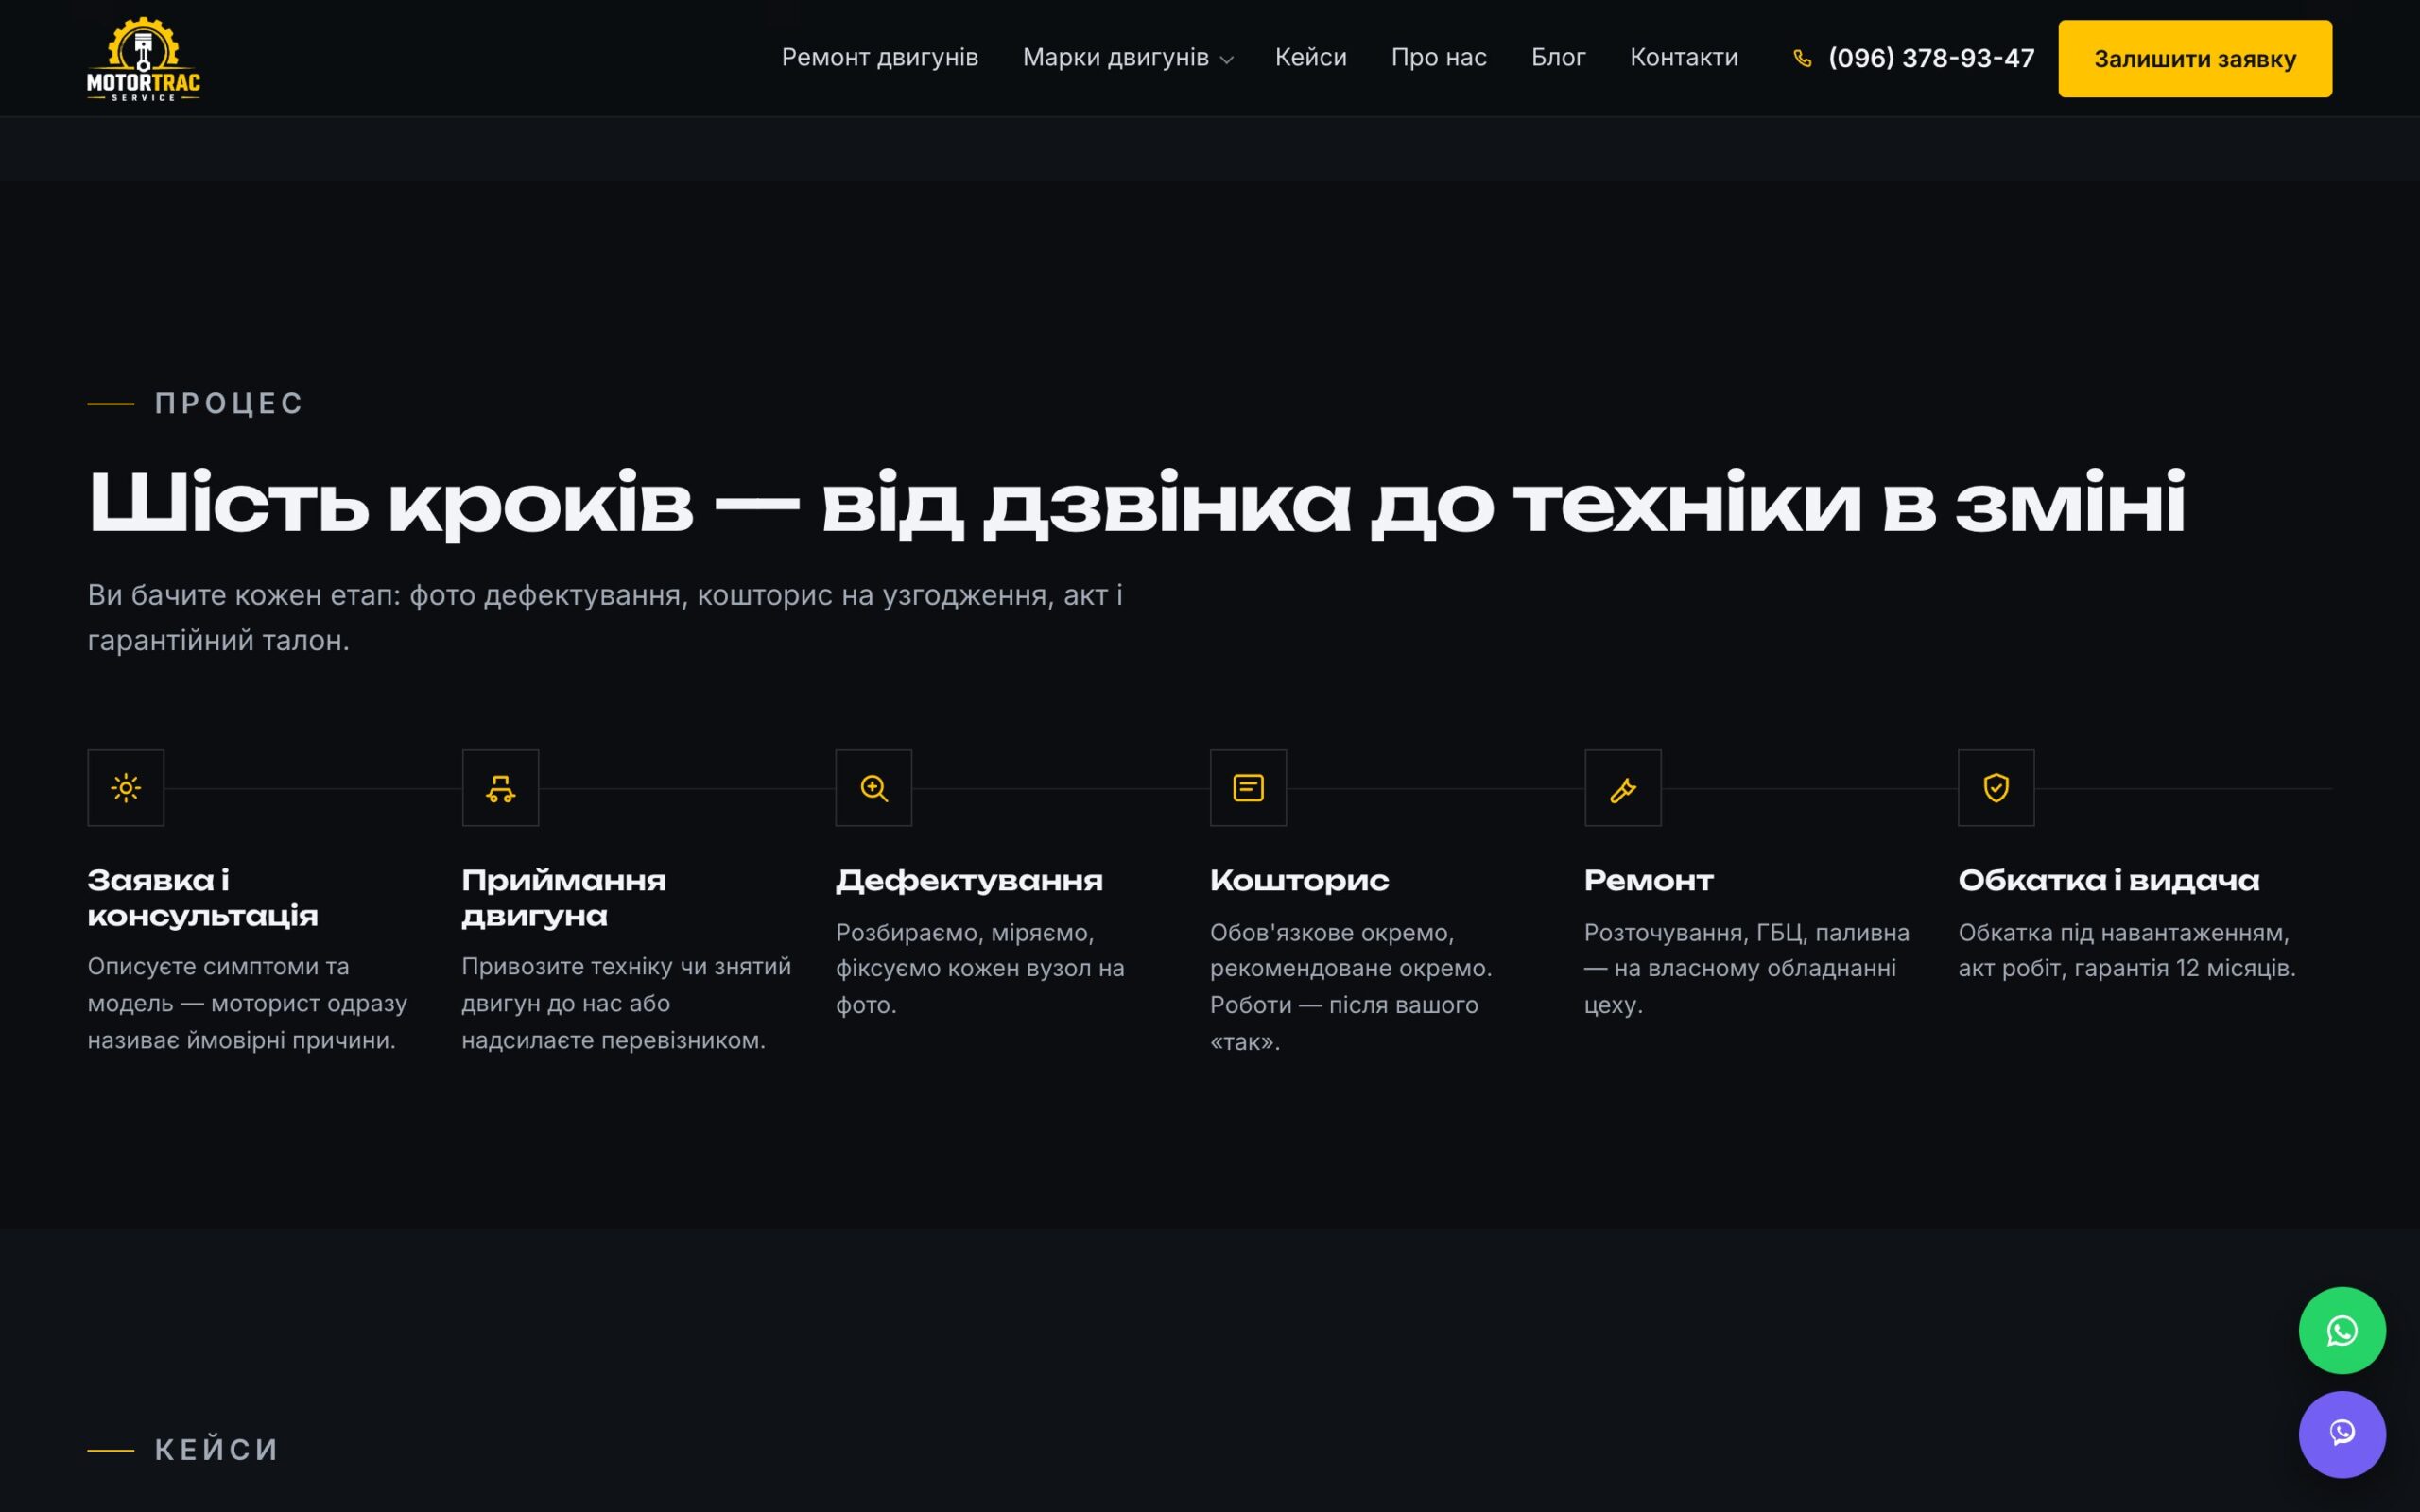Click the ПРОЦЕС section label

pos(229,403)
